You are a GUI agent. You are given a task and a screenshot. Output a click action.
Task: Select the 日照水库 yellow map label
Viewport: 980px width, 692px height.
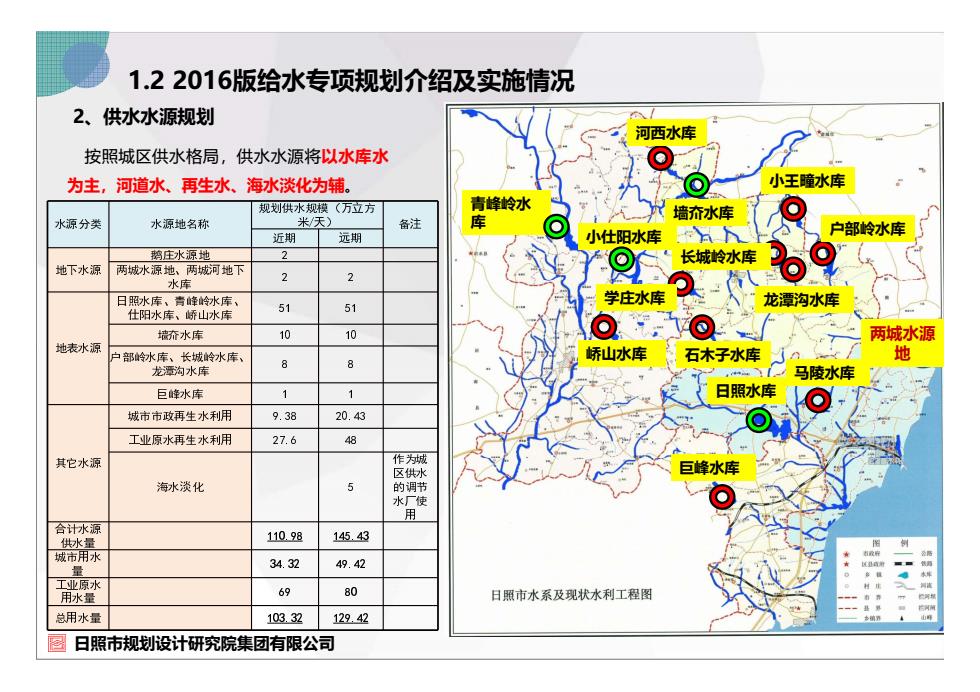(746, 391)
